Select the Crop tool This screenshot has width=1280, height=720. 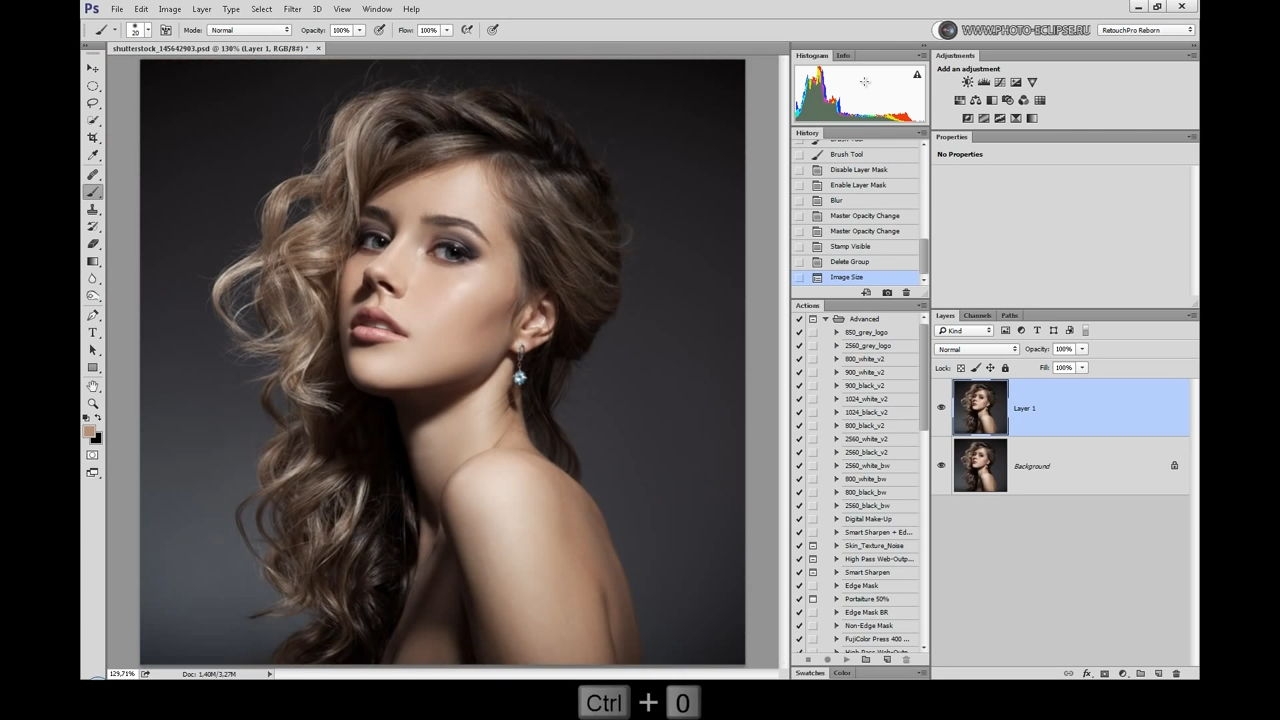(93, 138)
